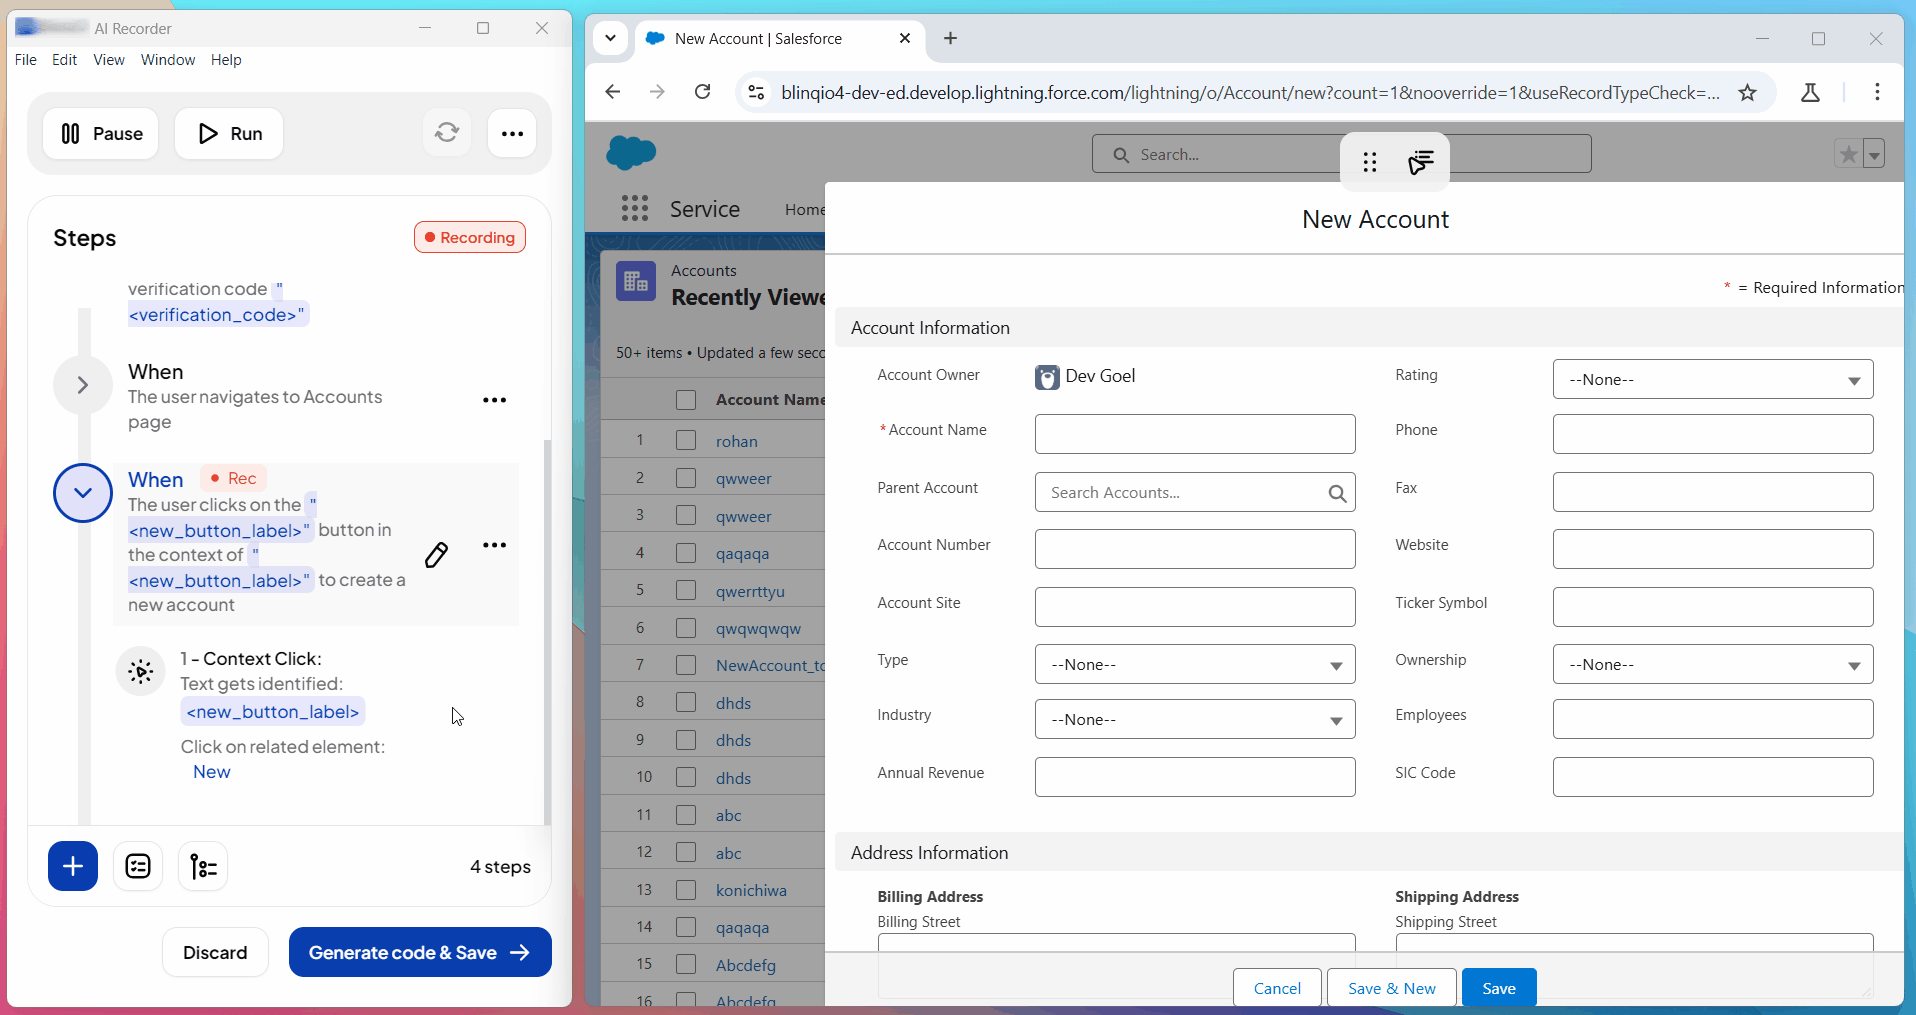1916x1015 pixels.
Task: Pause the AI Recorder recording
Action: click(101, 134)
